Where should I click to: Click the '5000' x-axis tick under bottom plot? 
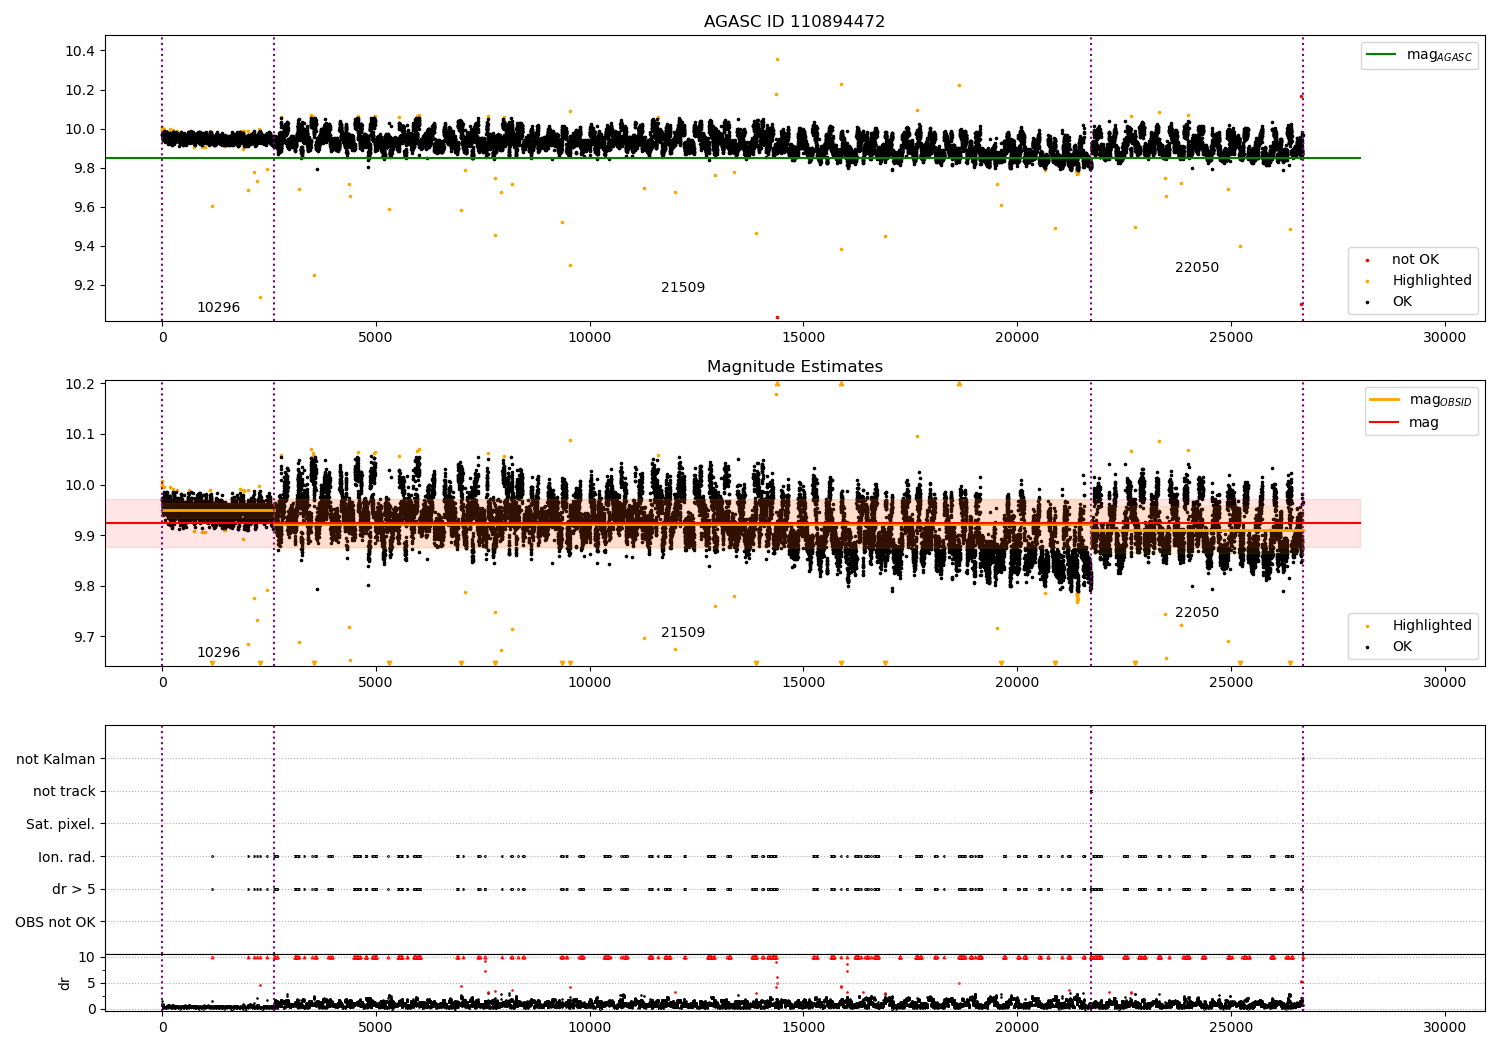pyautogui.click(x=376, y=1028)
